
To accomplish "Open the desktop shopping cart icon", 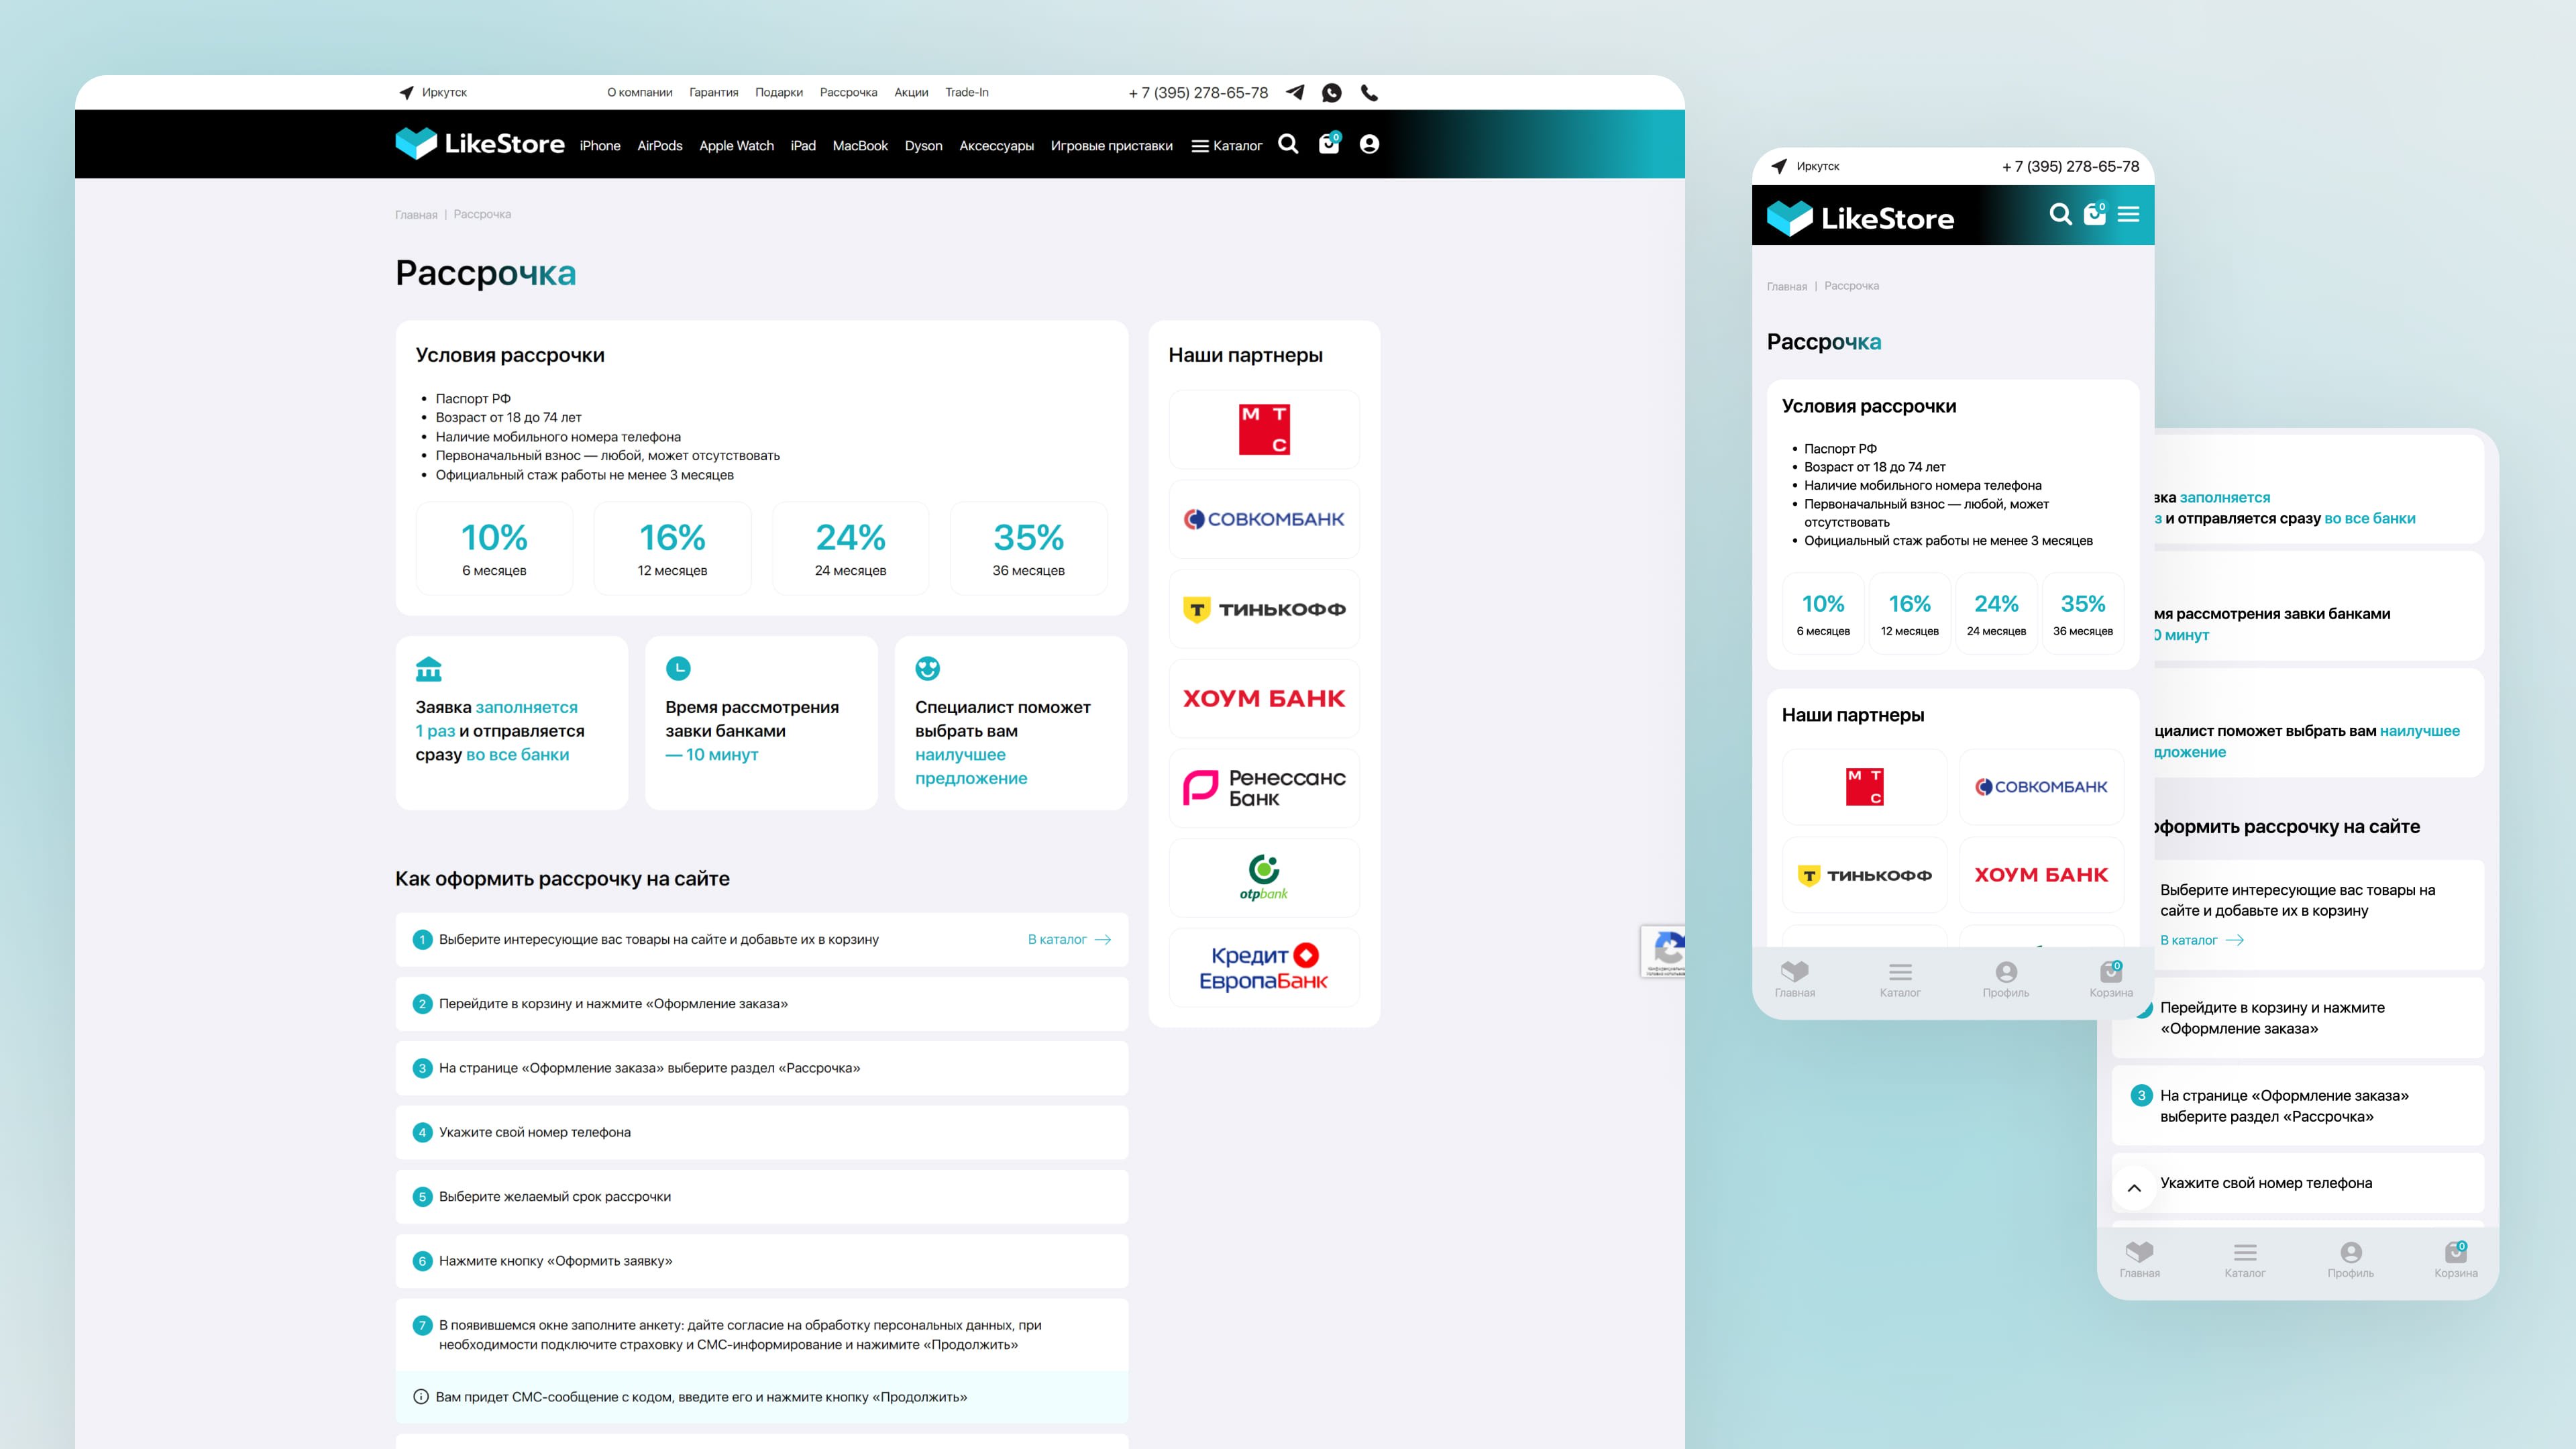I will click(1329, 144).
